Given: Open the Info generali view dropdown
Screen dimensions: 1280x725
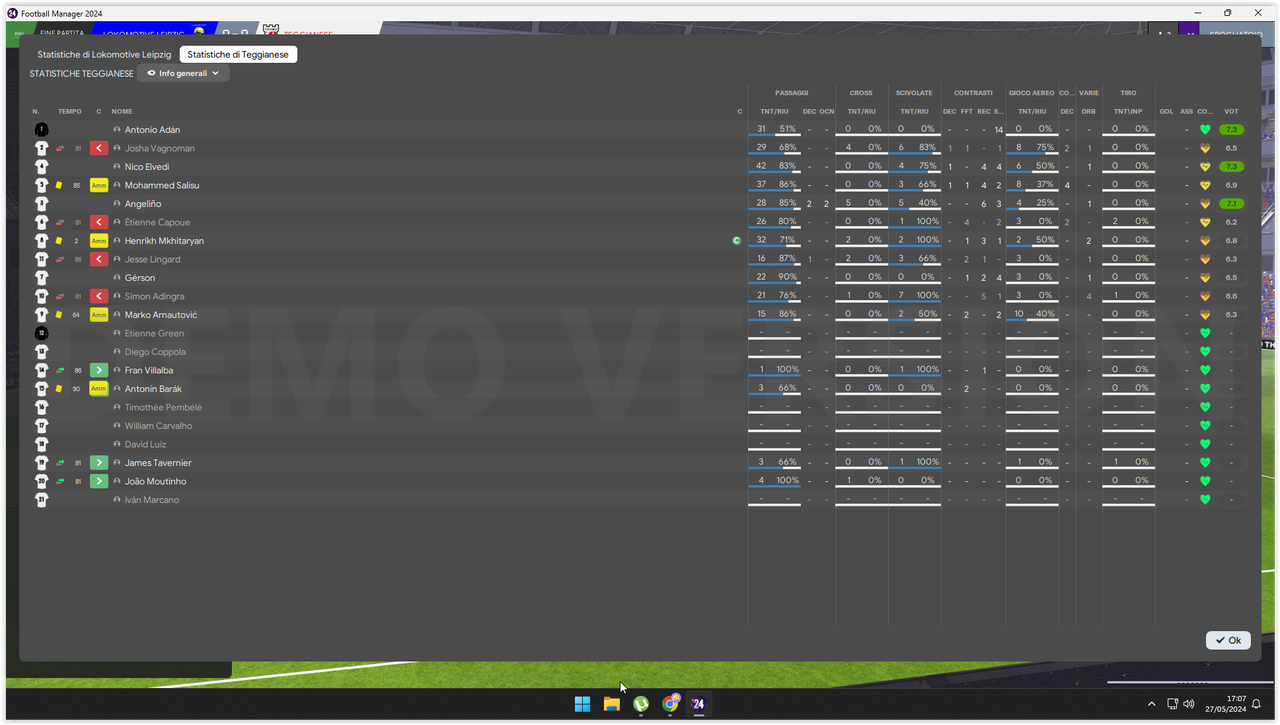Looking at the screenshot, I should [x=183, y=73].
